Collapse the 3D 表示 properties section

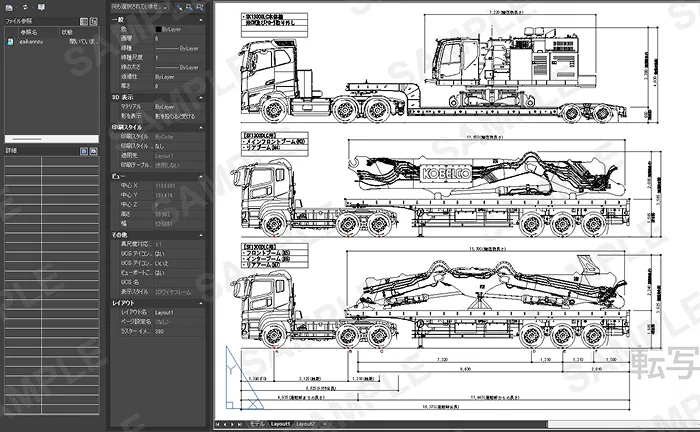(200, 97)
